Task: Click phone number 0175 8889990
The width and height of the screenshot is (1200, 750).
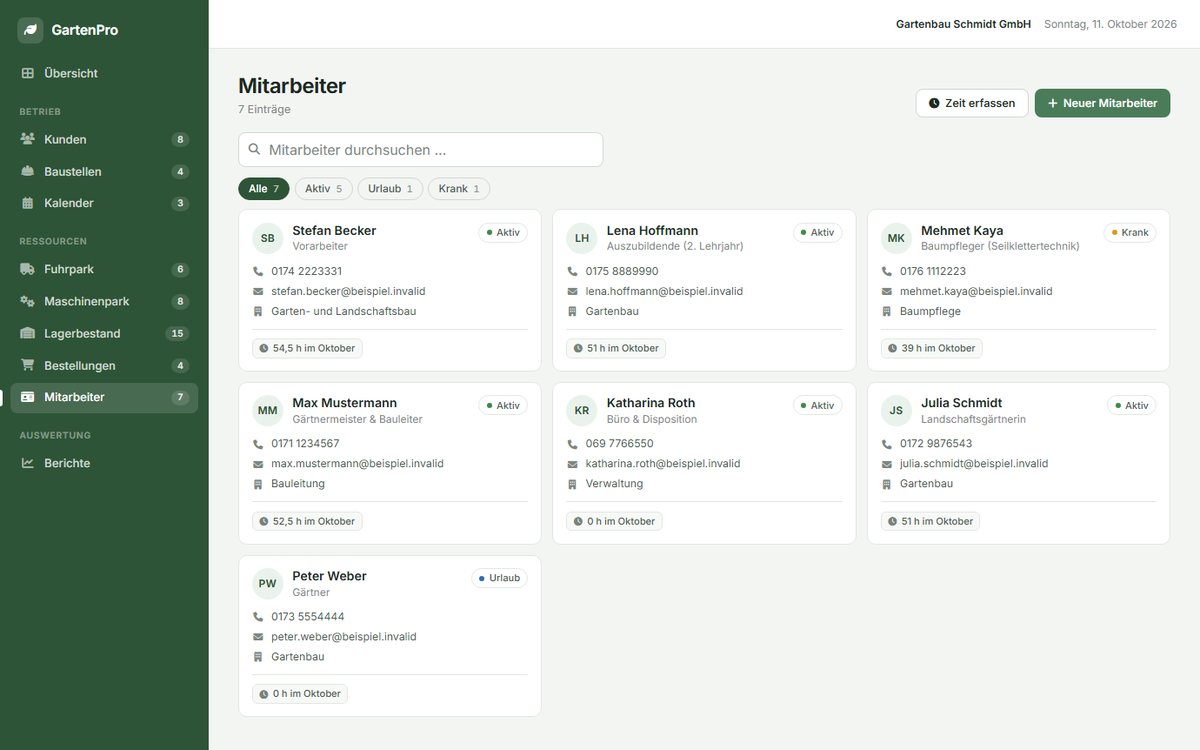Action: point(622,271)
